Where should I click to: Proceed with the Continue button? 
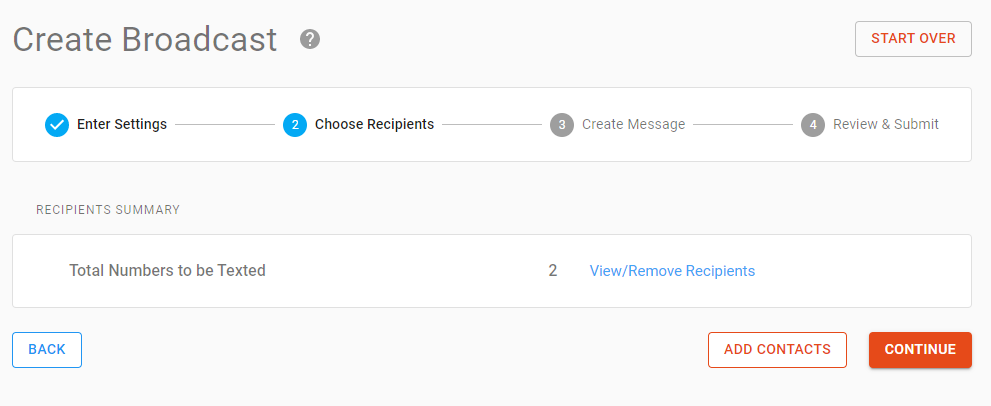[920, 350]
